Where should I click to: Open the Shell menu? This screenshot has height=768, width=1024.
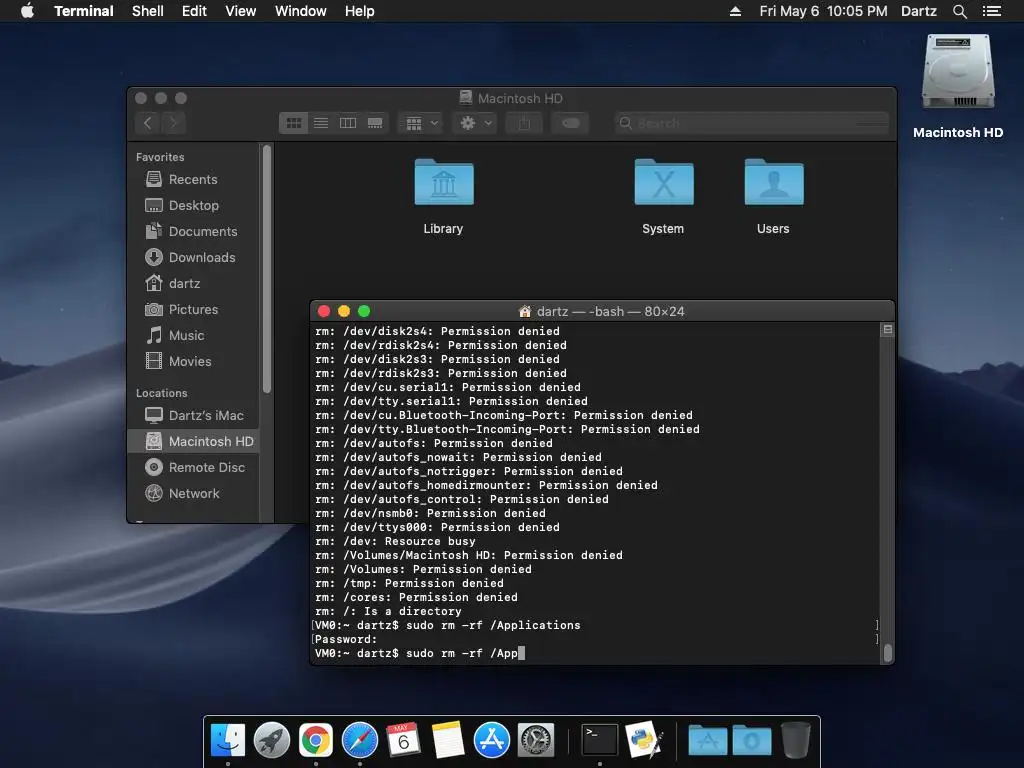pyautogui.click(x=148, y=11)
